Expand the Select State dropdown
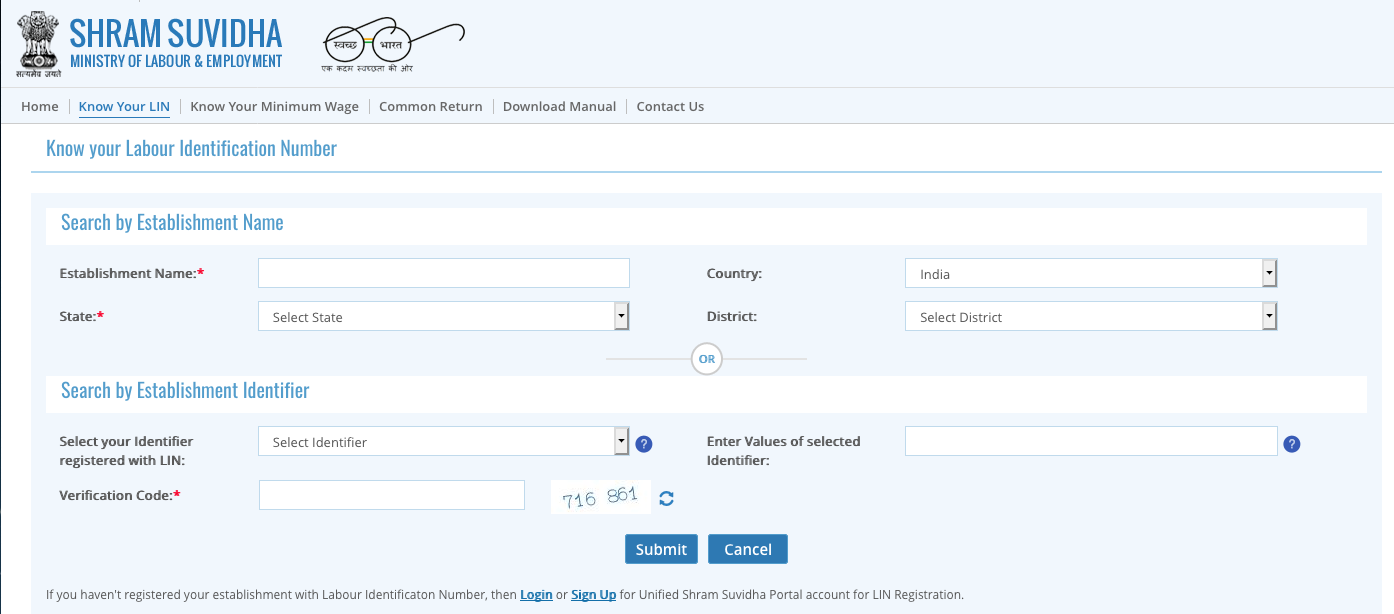The height and width of the screenshot is (614, 1394). 620,316
